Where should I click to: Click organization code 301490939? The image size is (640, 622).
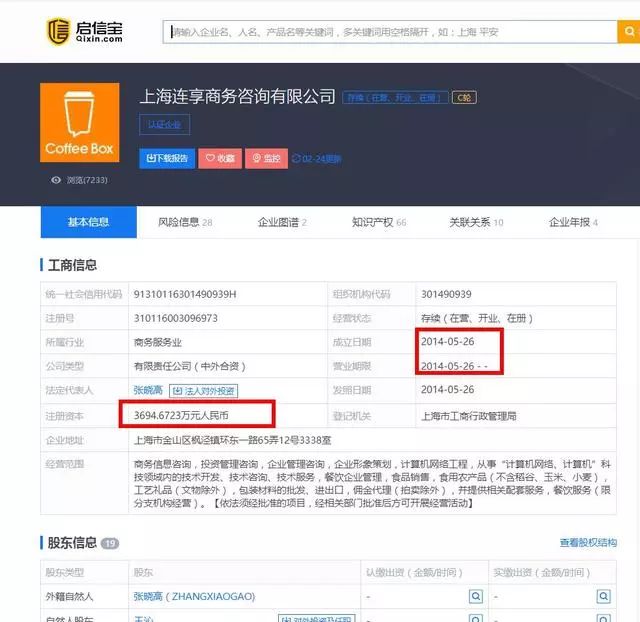click(x=446, y=294)
